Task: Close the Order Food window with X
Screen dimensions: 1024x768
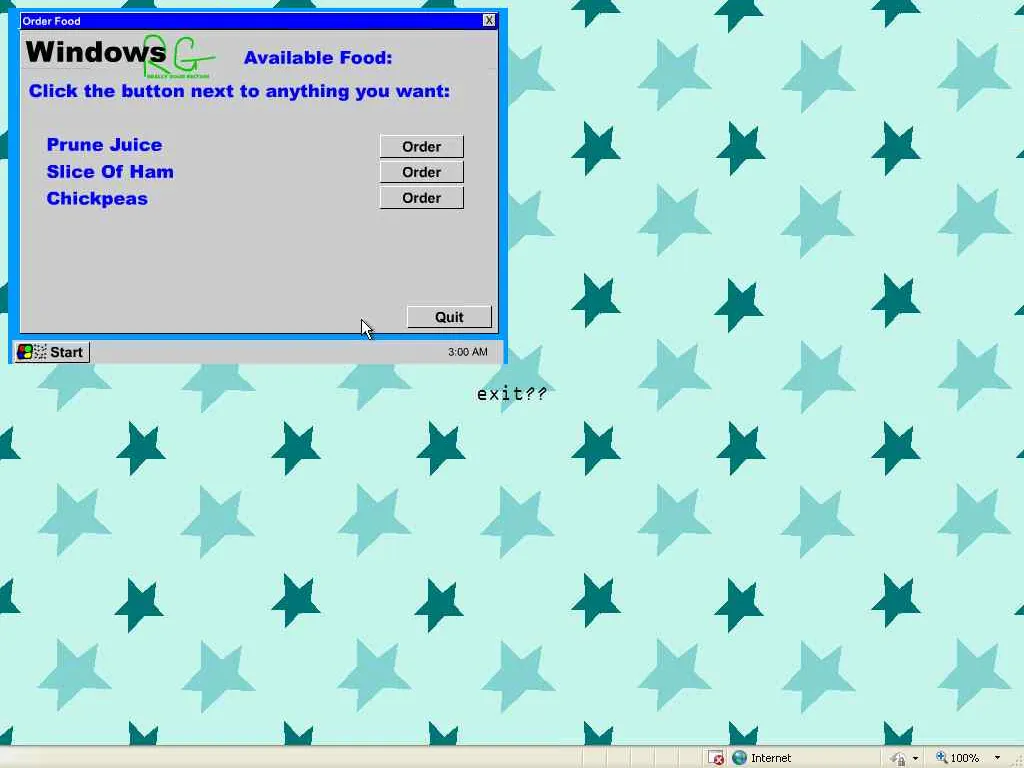Action: [488, 20]
